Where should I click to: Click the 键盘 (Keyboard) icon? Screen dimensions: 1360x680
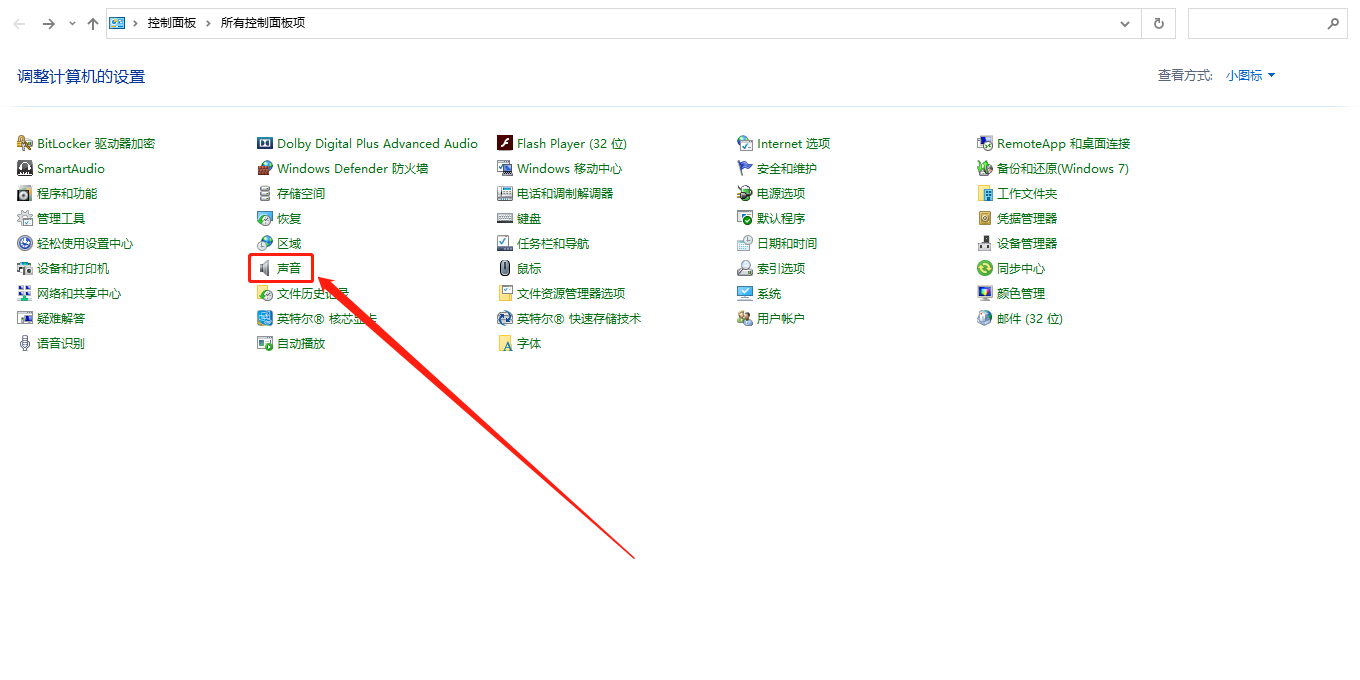coord(505,219)
